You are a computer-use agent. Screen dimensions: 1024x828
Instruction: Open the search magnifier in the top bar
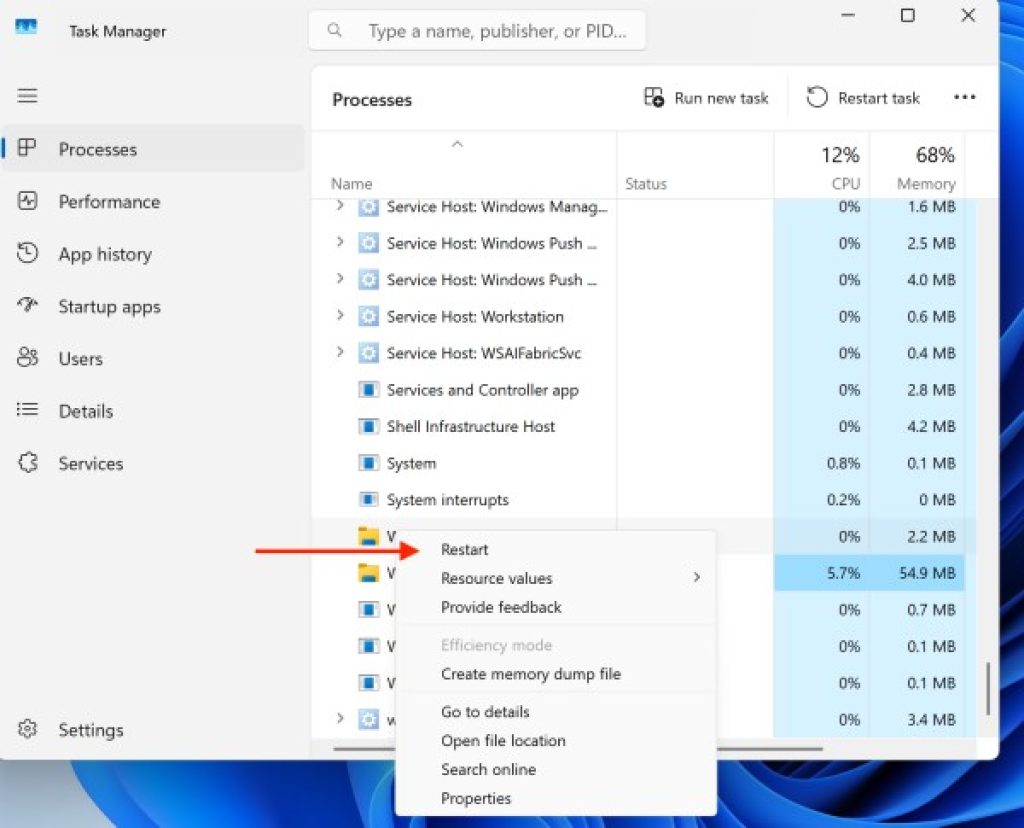coord(334,31)
